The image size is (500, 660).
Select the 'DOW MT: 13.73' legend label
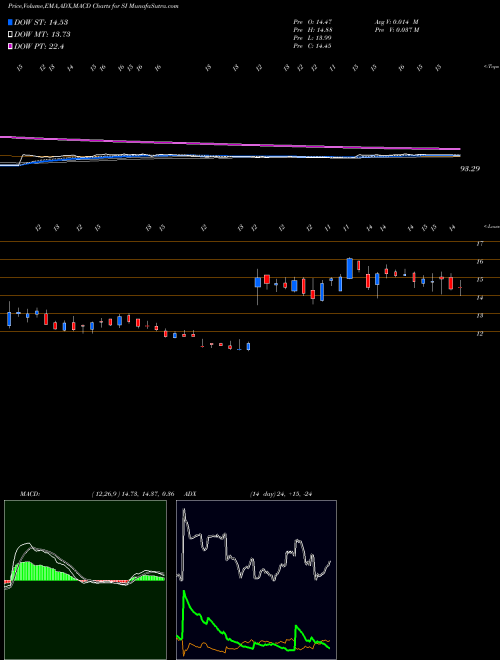[42, 35]
